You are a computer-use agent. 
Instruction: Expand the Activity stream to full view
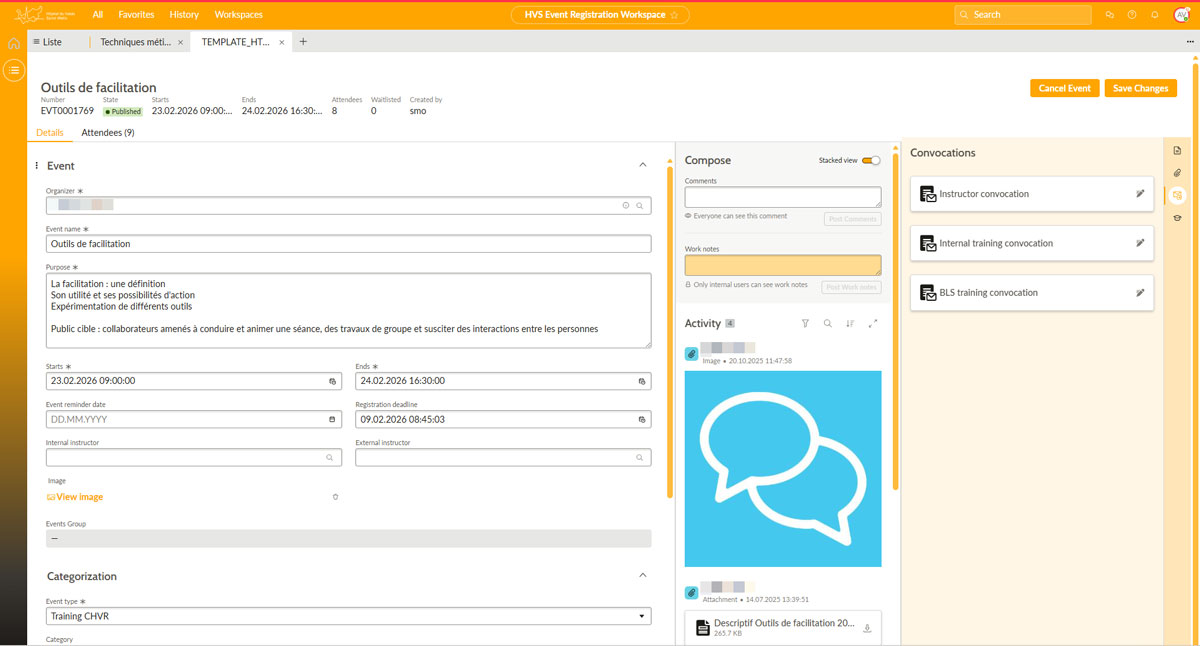(x=873, y=324)
